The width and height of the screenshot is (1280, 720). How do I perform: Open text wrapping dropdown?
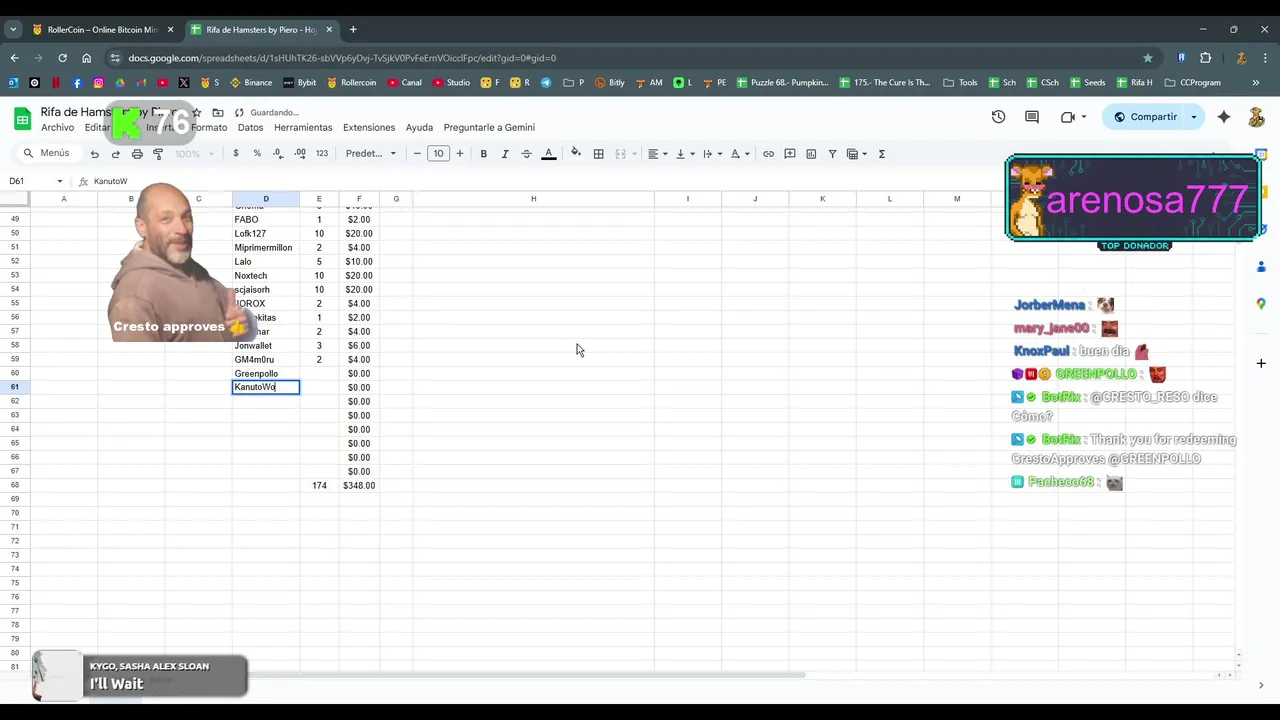pos(712,154)
